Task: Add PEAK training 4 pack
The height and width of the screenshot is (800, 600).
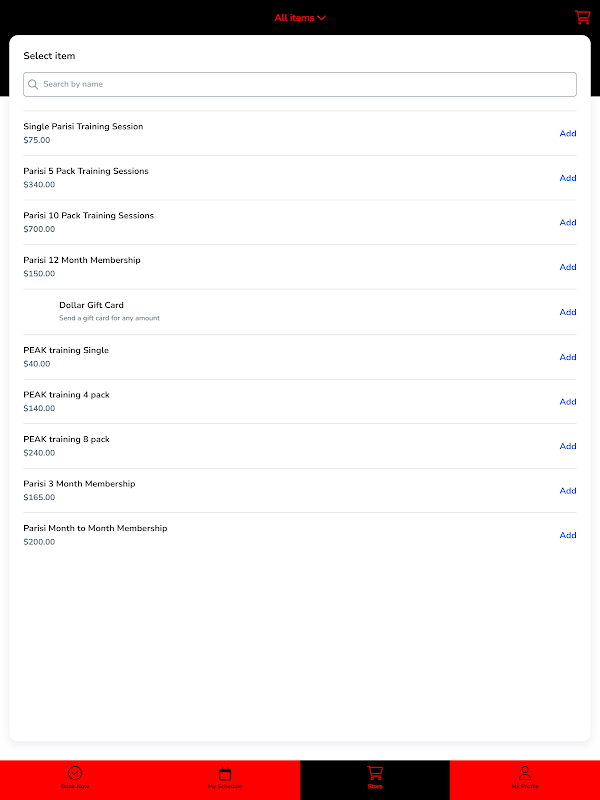Action: (x=568, y=402)
